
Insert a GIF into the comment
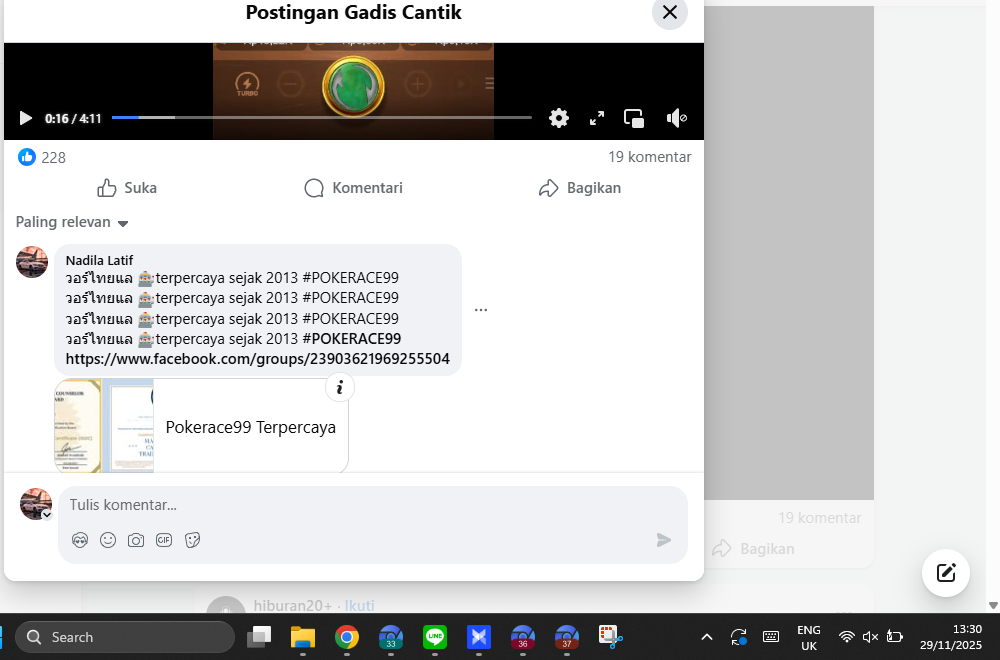click(x=164, y=540)
